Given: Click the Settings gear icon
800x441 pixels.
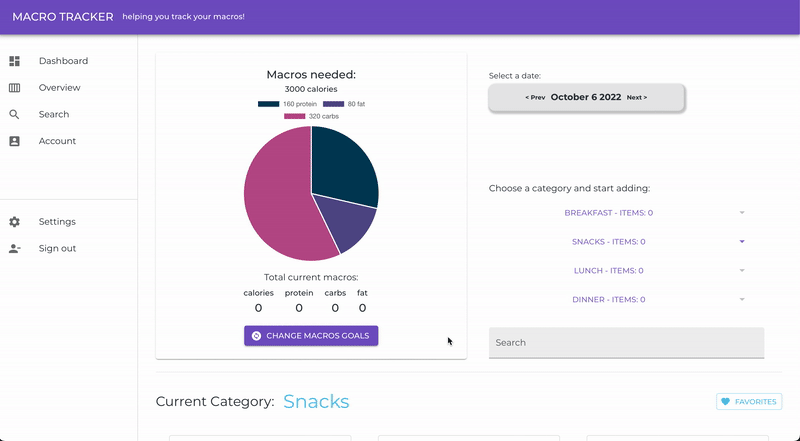Looking at the screenshot, I should pyautogui.click(x=14, y=222).
